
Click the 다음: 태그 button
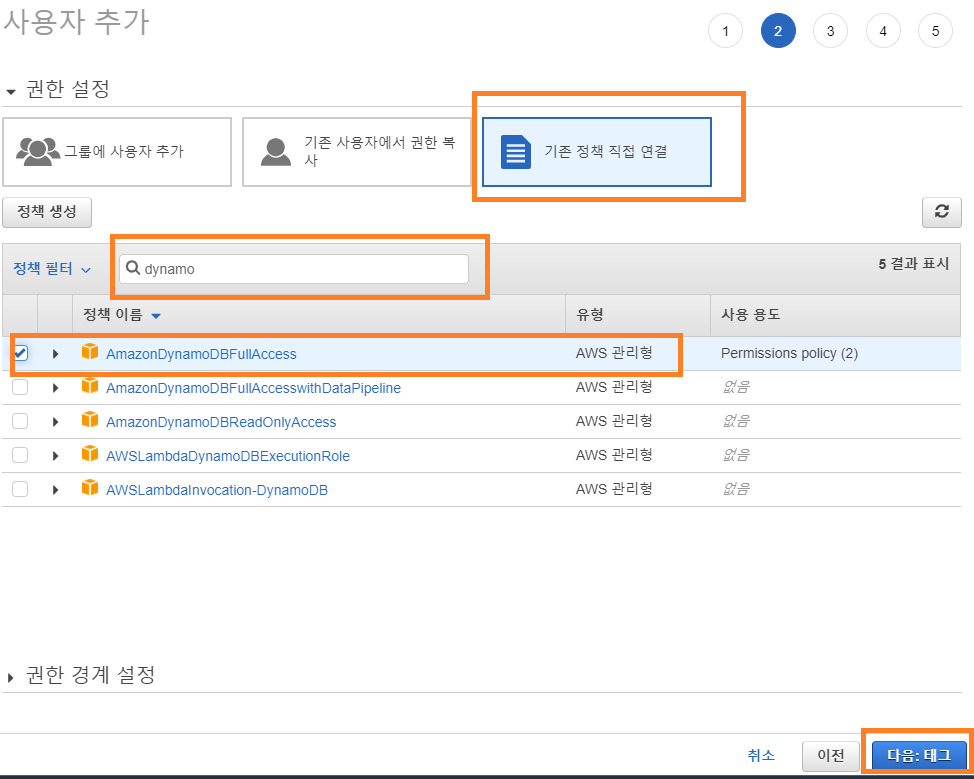click(x=919, y=755)
